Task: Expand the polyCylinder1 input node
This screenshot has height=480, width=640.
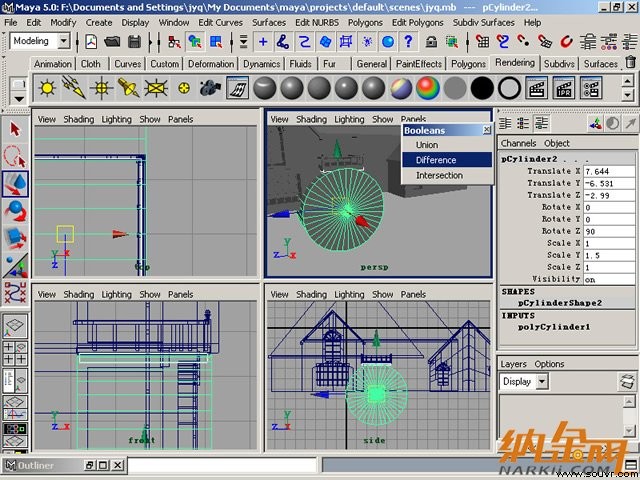Action: tap(554, 327)
